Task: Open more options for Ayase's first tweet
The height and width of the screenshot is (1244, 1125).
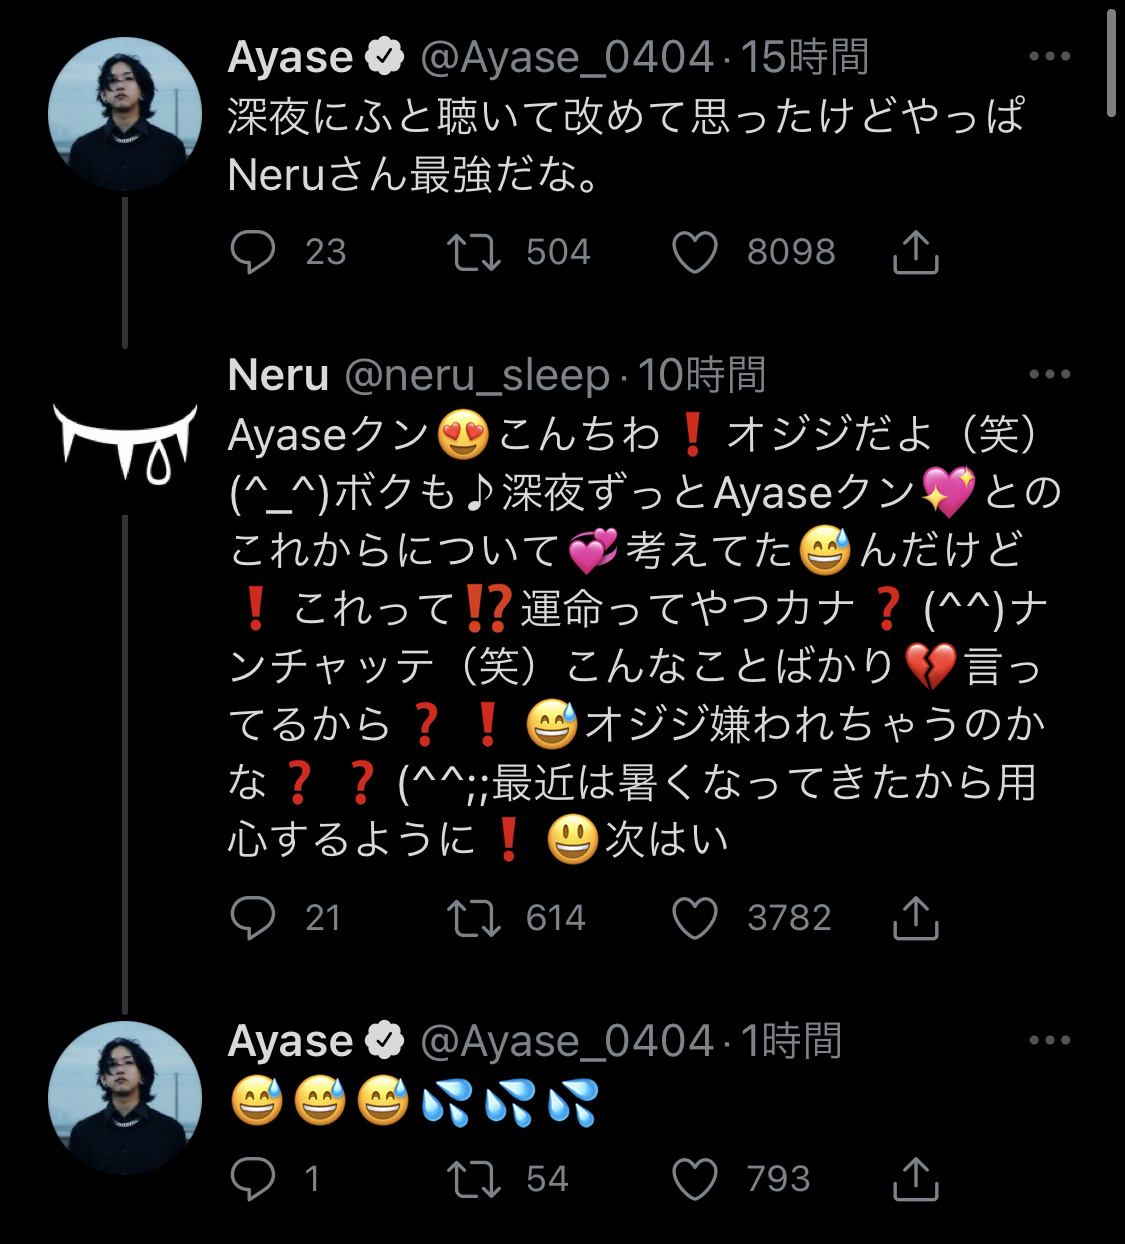Action: (1049, 57)
